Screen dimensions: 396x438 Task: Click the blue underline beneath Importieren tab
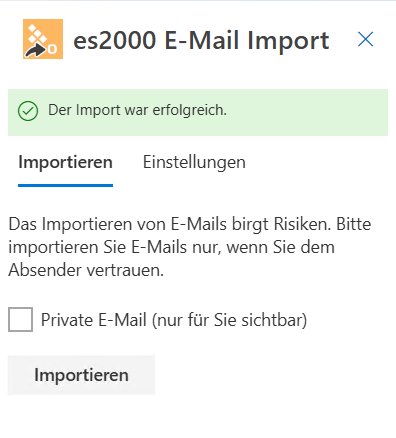coord(65,185)
